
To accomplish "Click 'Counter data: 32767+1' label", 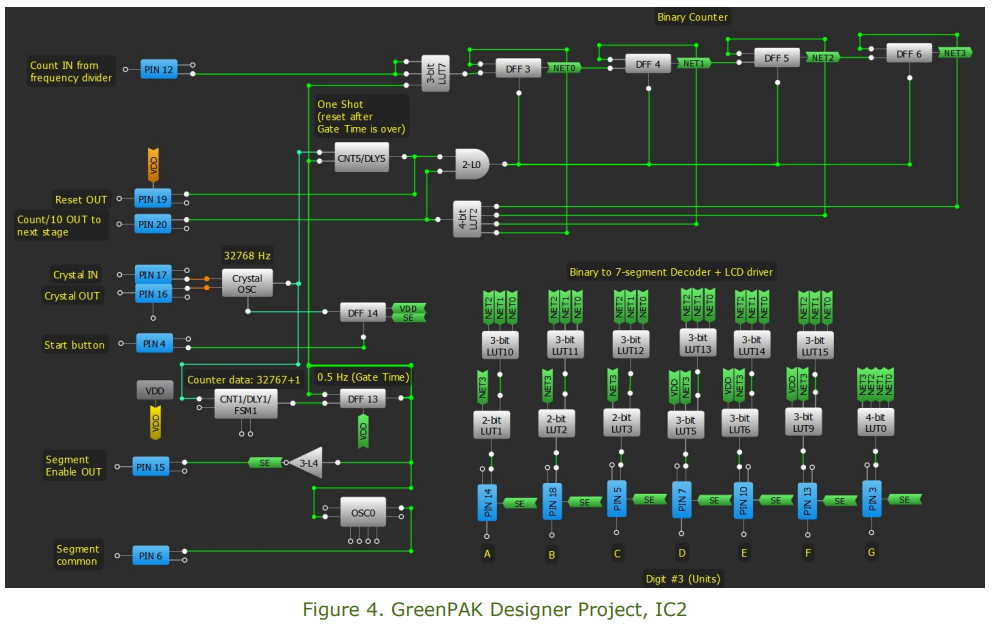I will (x=244, y=380).
